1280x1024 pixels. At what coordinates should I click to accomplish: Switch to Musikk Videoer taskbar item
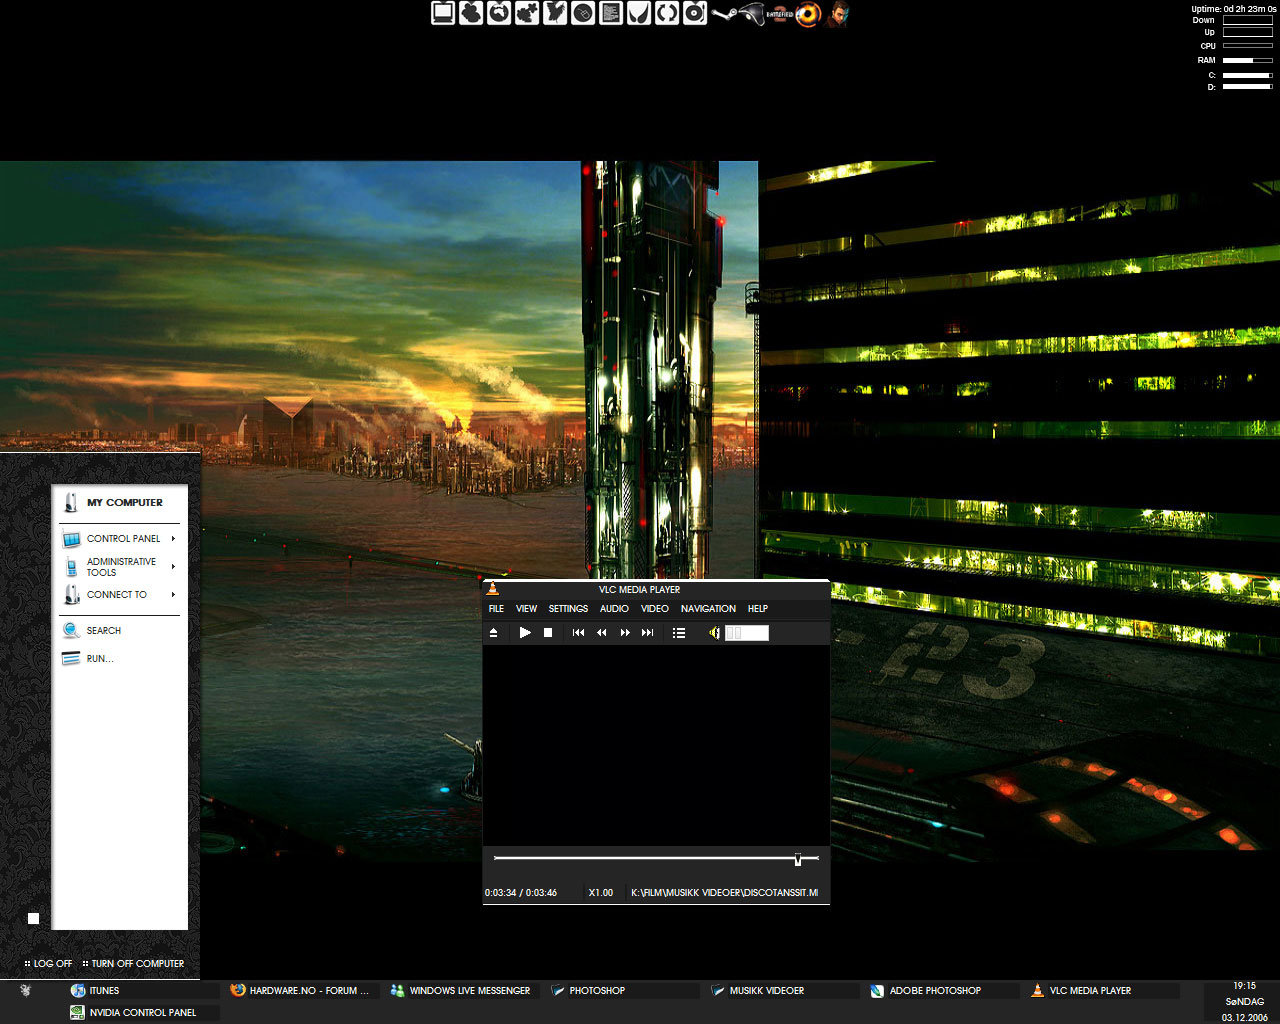click(783, 991)
